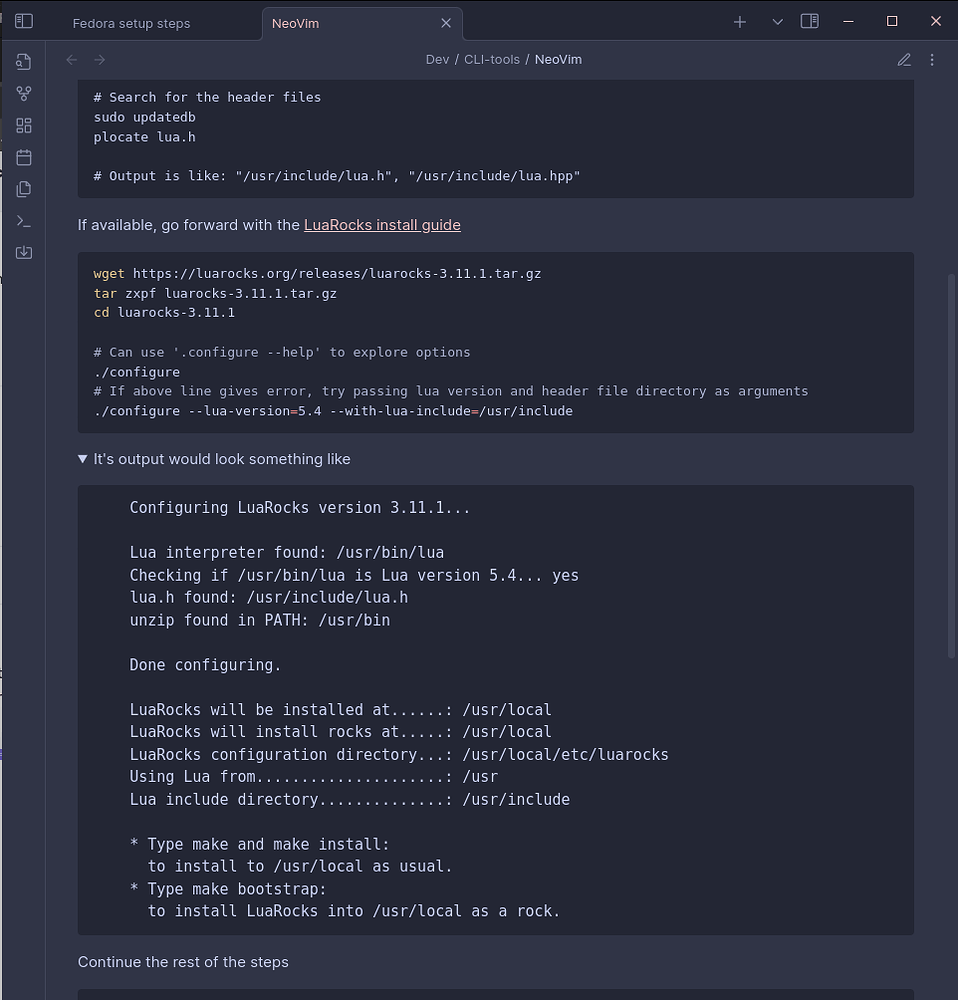
Task: Click 'LuaRocks configuration directory' output line
Action: point(399,754)
